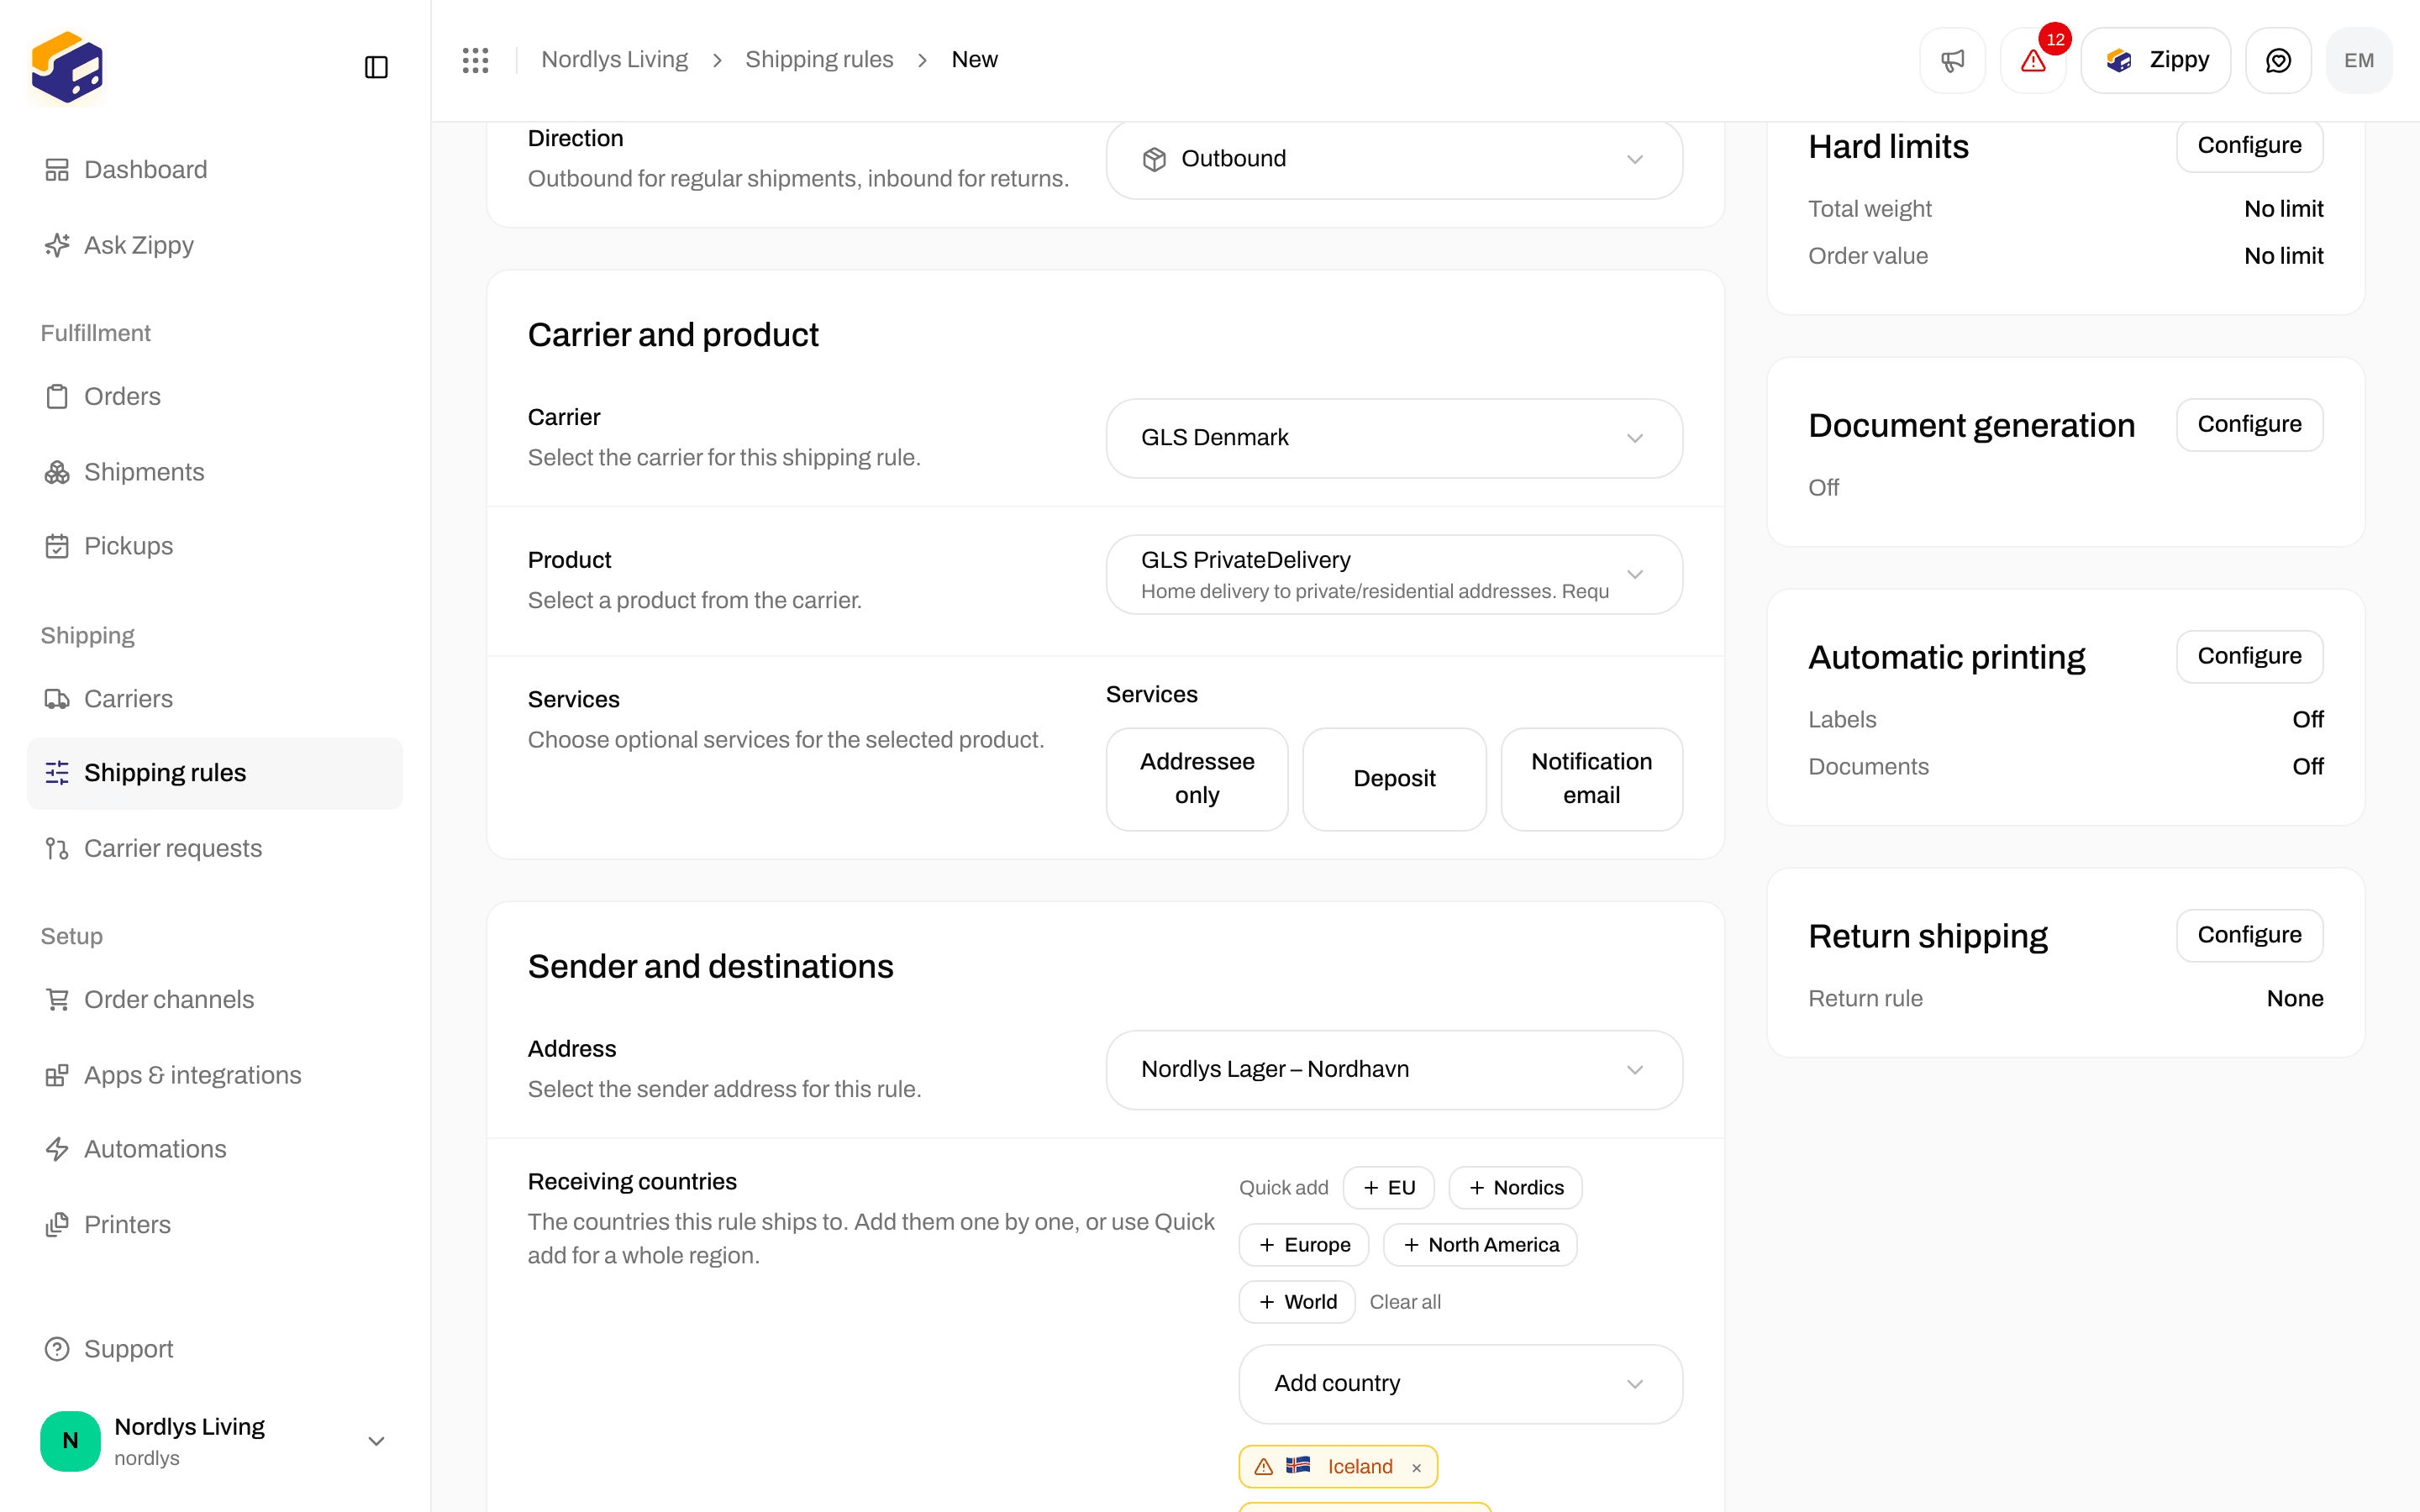Clear all receiving countries
This screenshot has height=1512, width=2420.
tap(1405, 1302)
